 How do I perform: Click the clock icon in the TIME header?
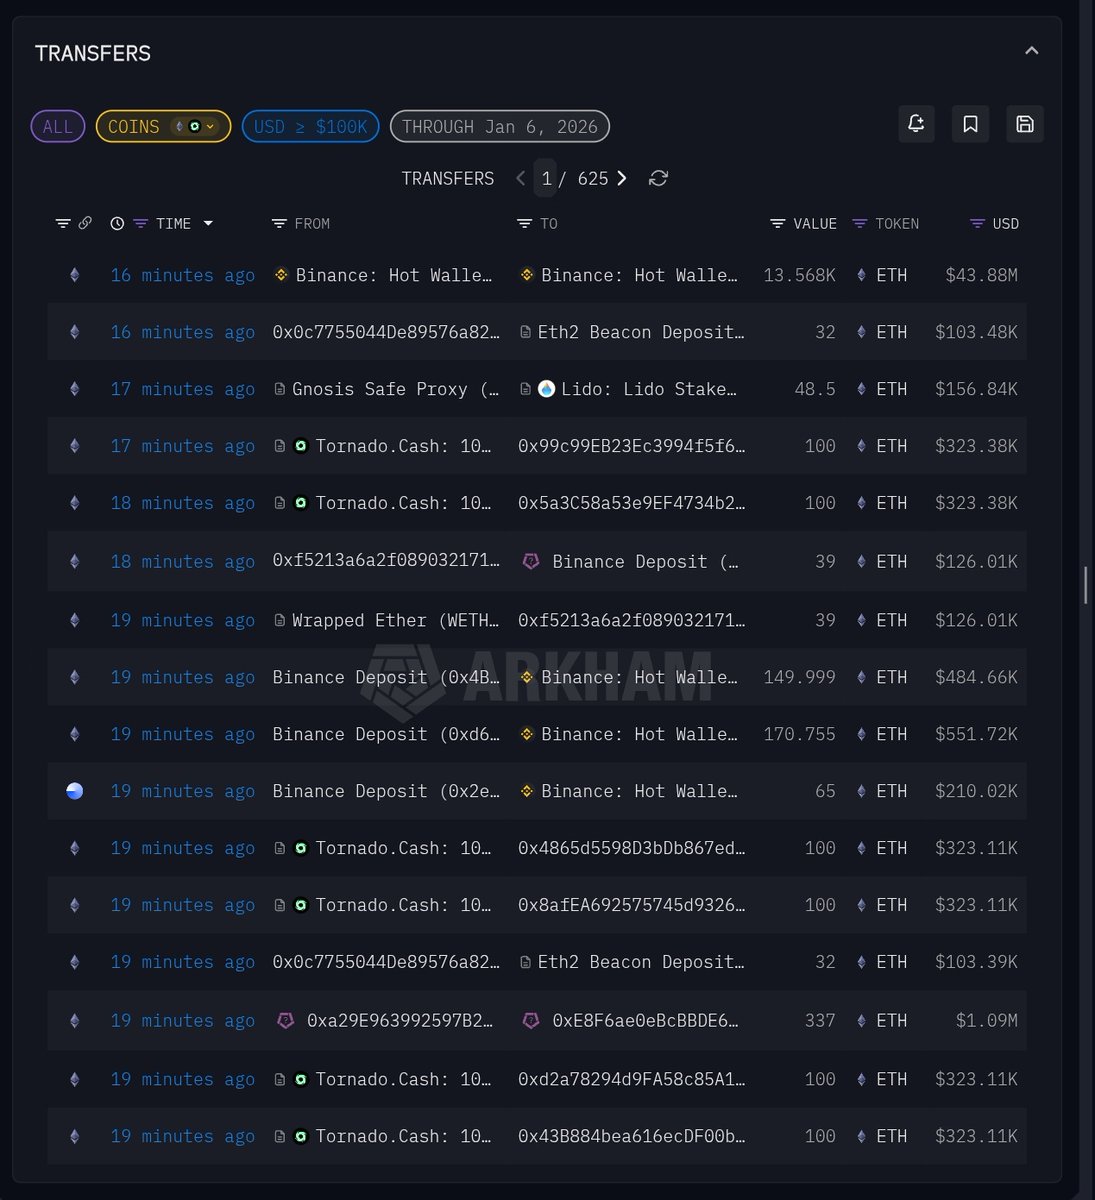(117, 224)
